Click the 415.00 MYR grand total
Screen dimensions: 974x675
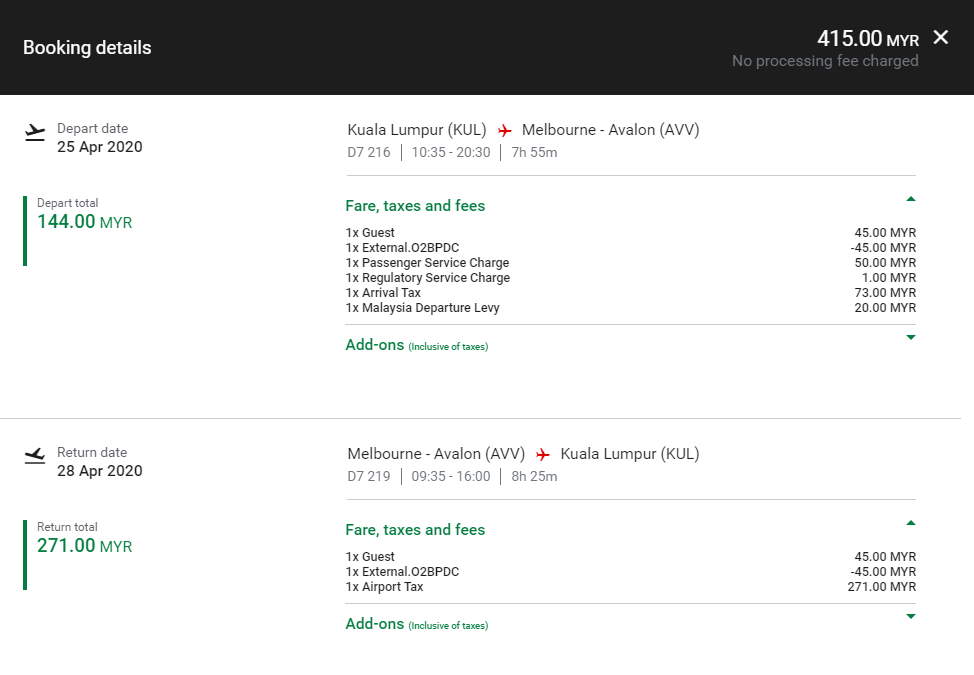tap(867, 39)
